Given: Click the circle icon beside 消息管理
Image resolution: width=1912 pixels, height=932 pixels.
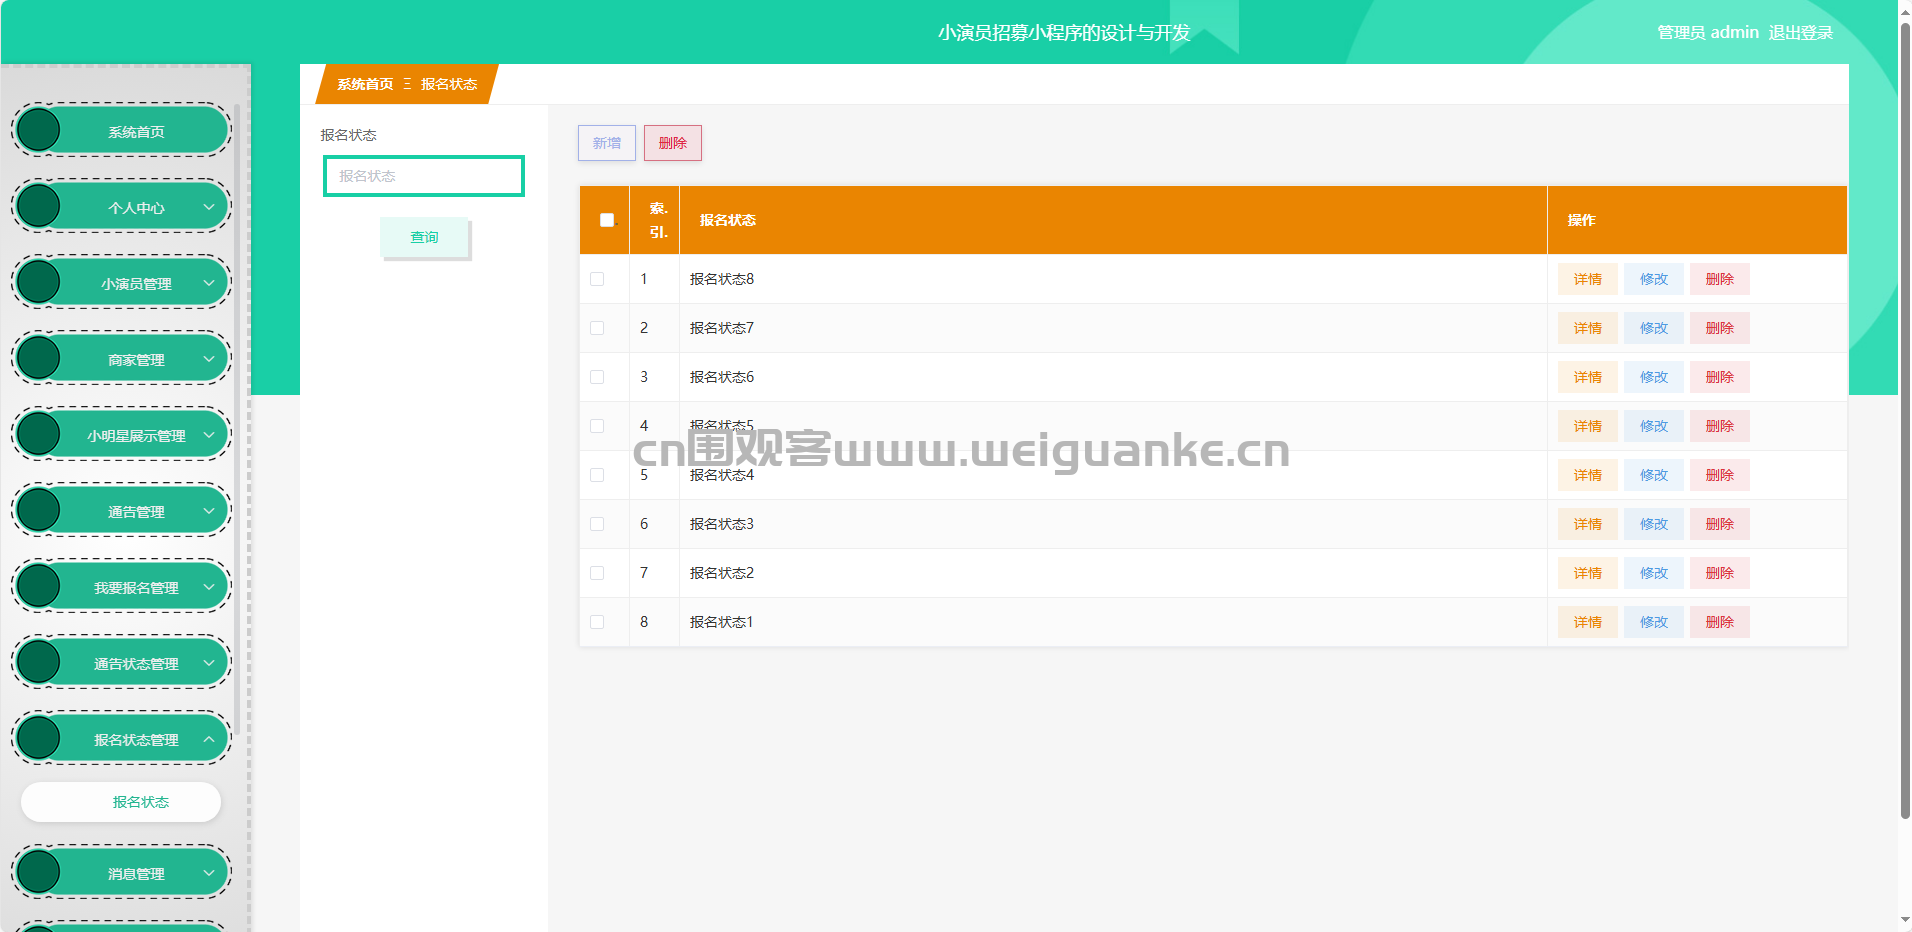Looking at the screenshot, I should point(39,872).
